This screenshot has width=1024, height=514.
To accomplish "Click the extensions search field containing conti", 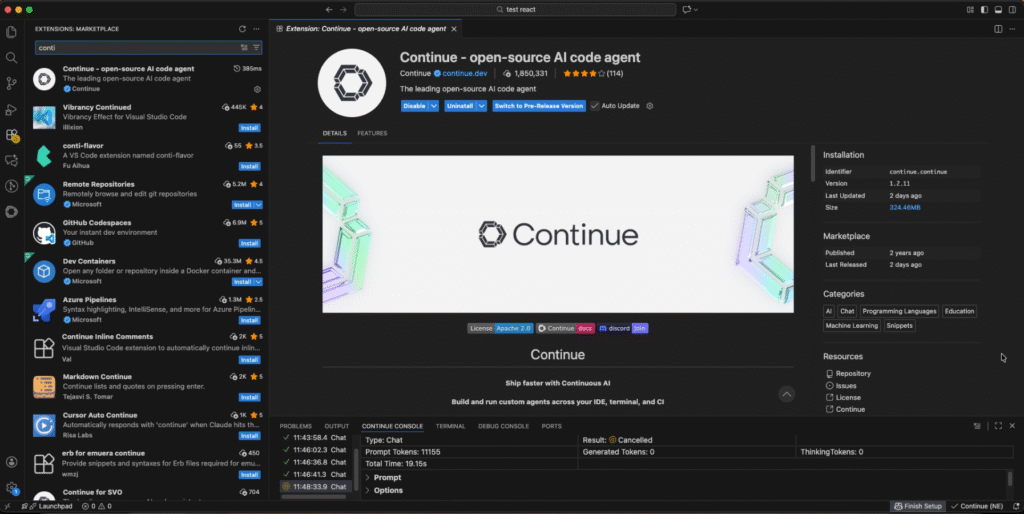I will click(x=136, y=47).
